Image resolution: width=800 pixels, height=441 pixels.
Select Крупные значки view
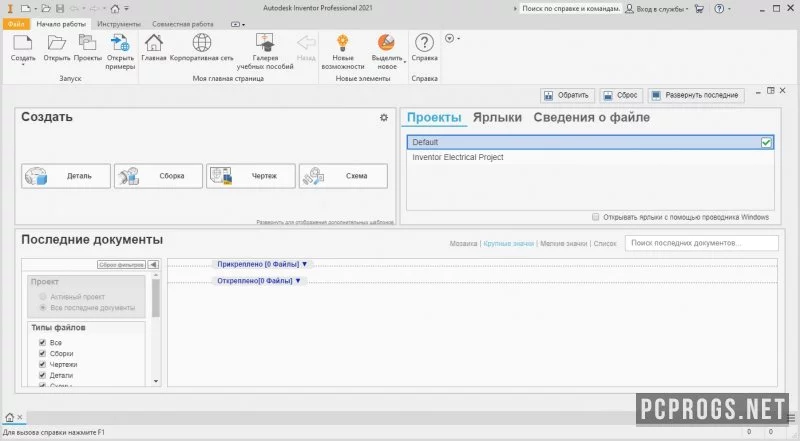509,243
